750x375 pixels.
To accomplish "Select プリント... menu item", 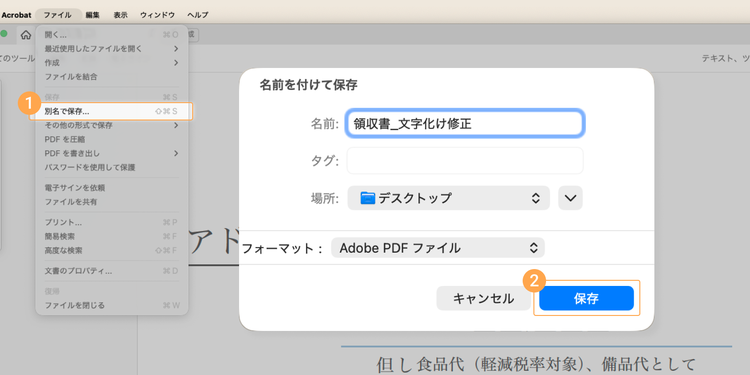I will tap(112, 222).
